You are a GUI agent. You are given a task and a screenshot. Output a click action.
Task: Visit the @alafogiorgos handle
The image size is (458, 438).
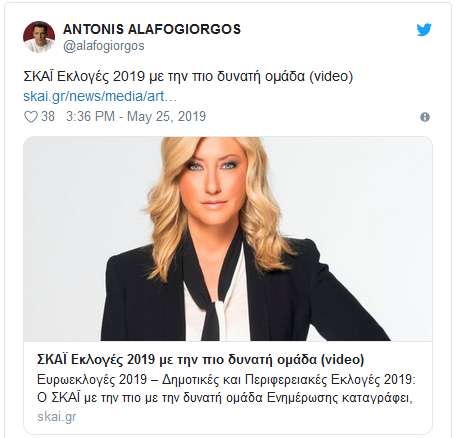click(x=104, y=46)
